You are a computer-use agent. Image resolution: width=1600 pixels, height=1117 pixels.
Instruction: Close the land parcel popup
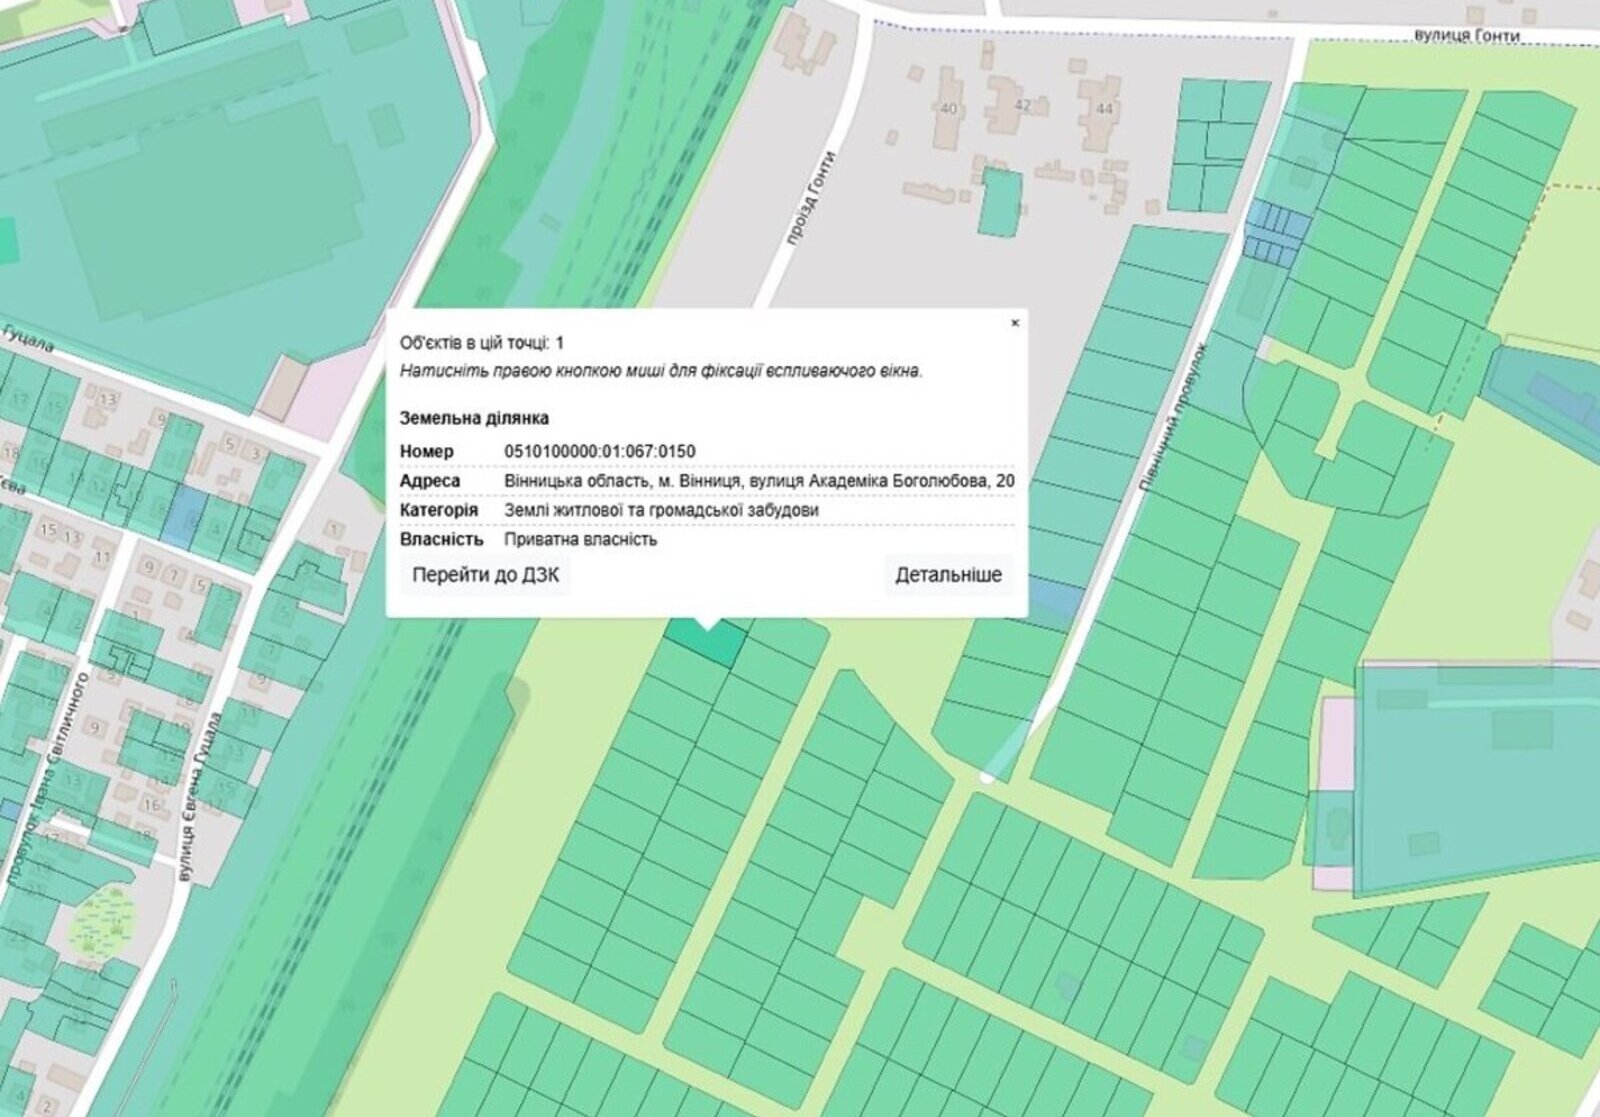(x=1015, y=323)
